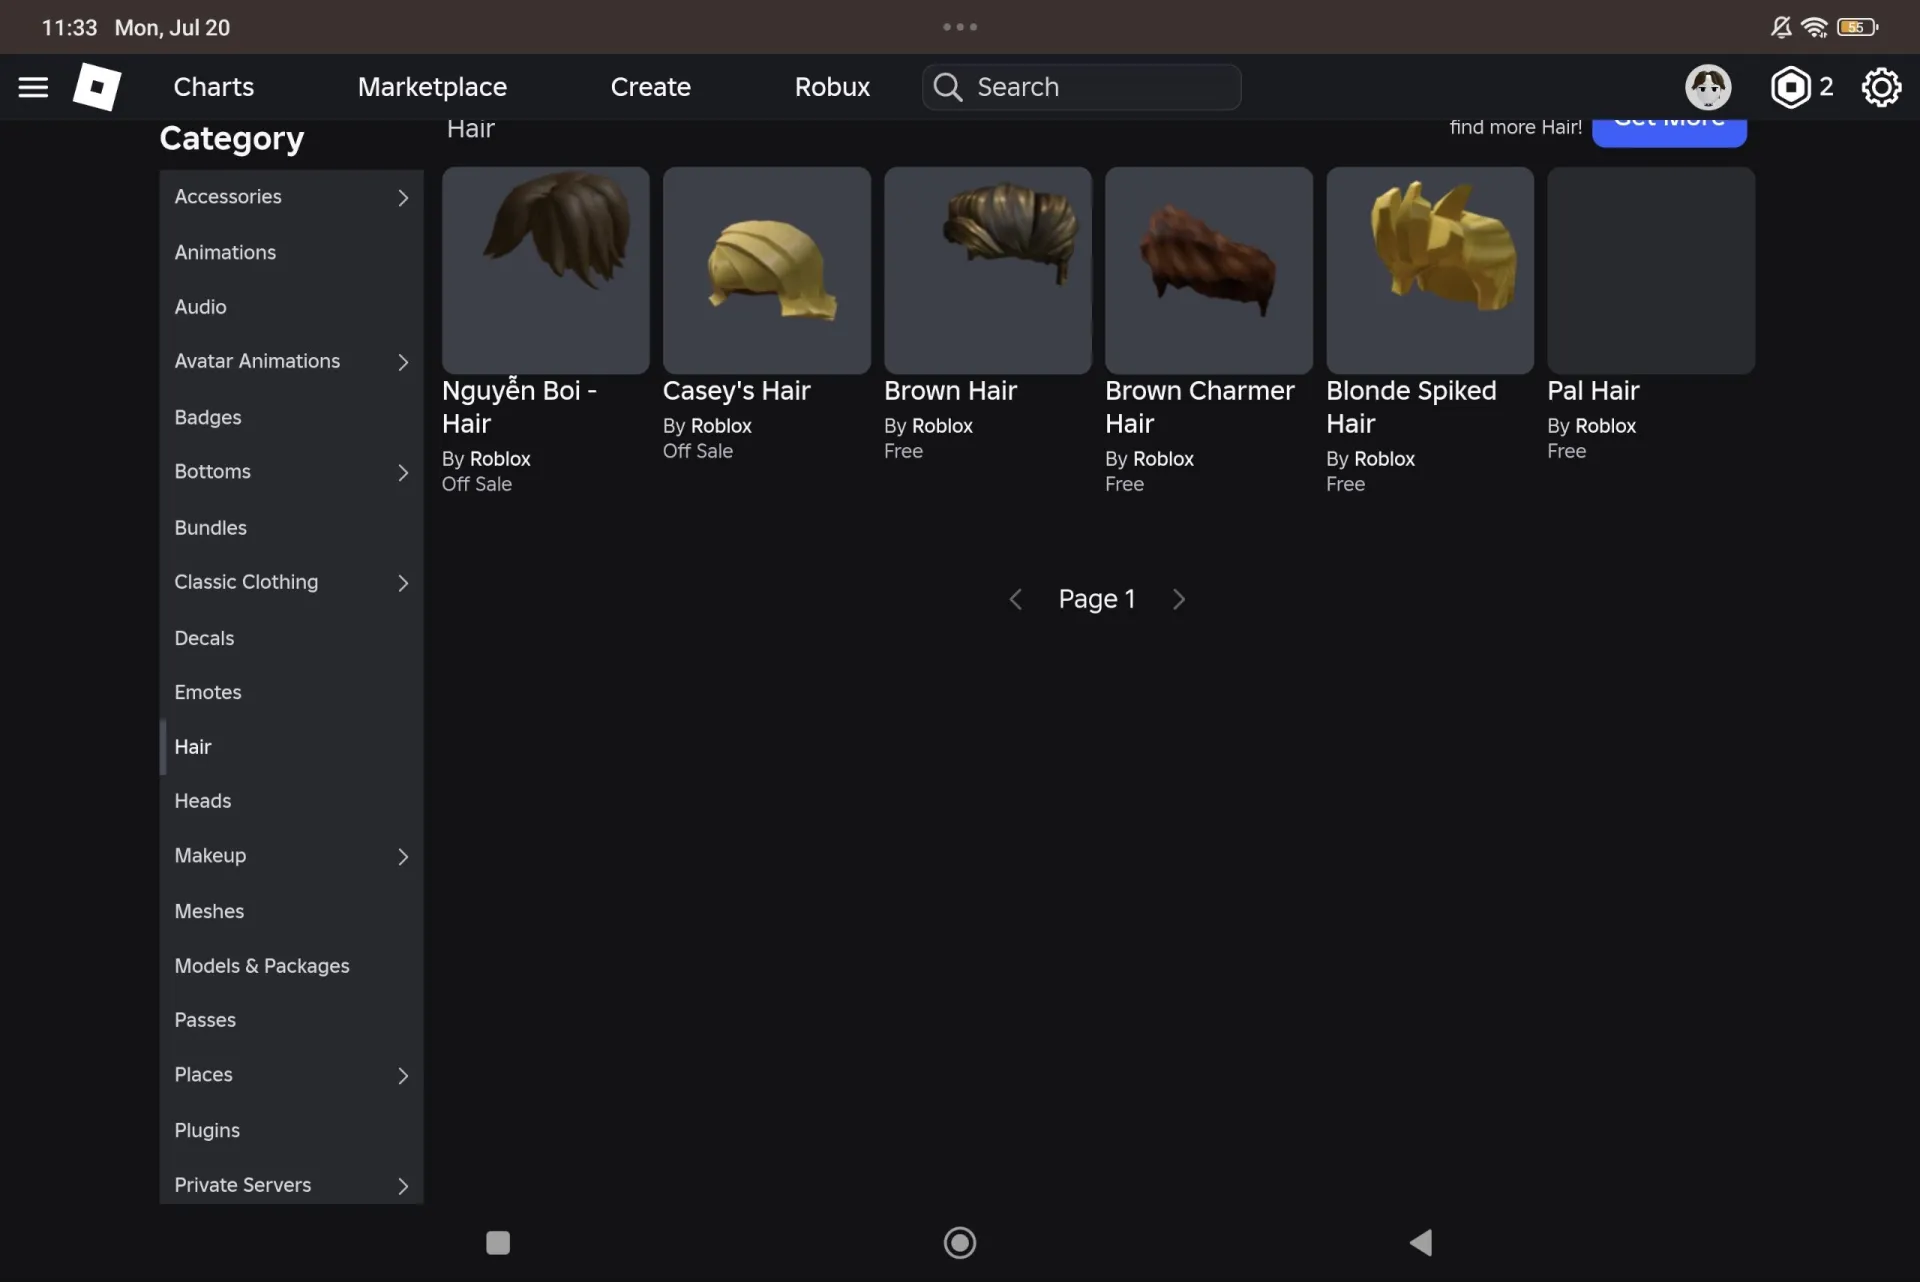Viewport: 1920px width, 1282px height.
Task: Select the Plugins category
Action: pyautogui.click(x=291, y=1131)
